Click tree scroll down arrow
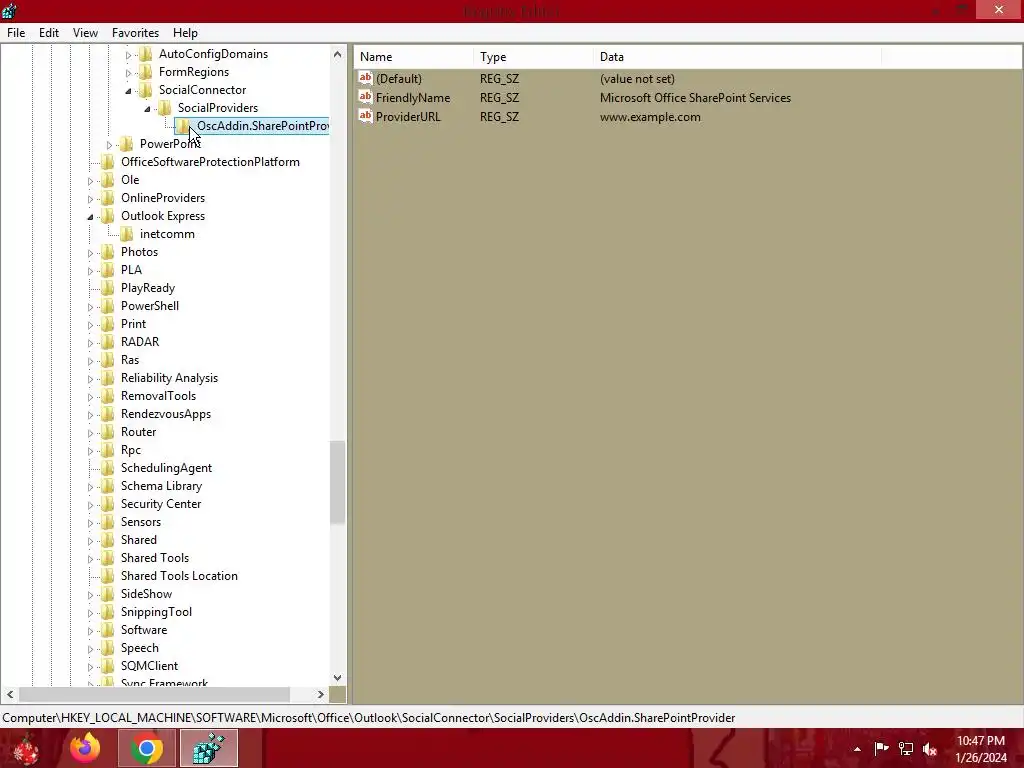The height and width of the screenshot is (768, 1024). pos(338,678)
